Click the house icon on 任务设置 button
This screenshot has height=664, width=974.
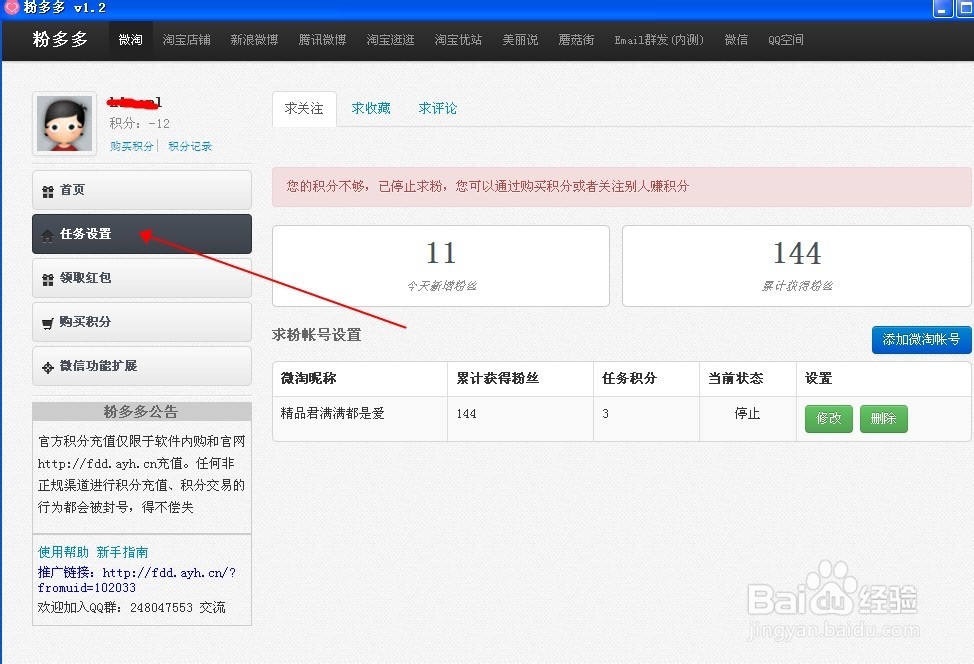[48, 234]
